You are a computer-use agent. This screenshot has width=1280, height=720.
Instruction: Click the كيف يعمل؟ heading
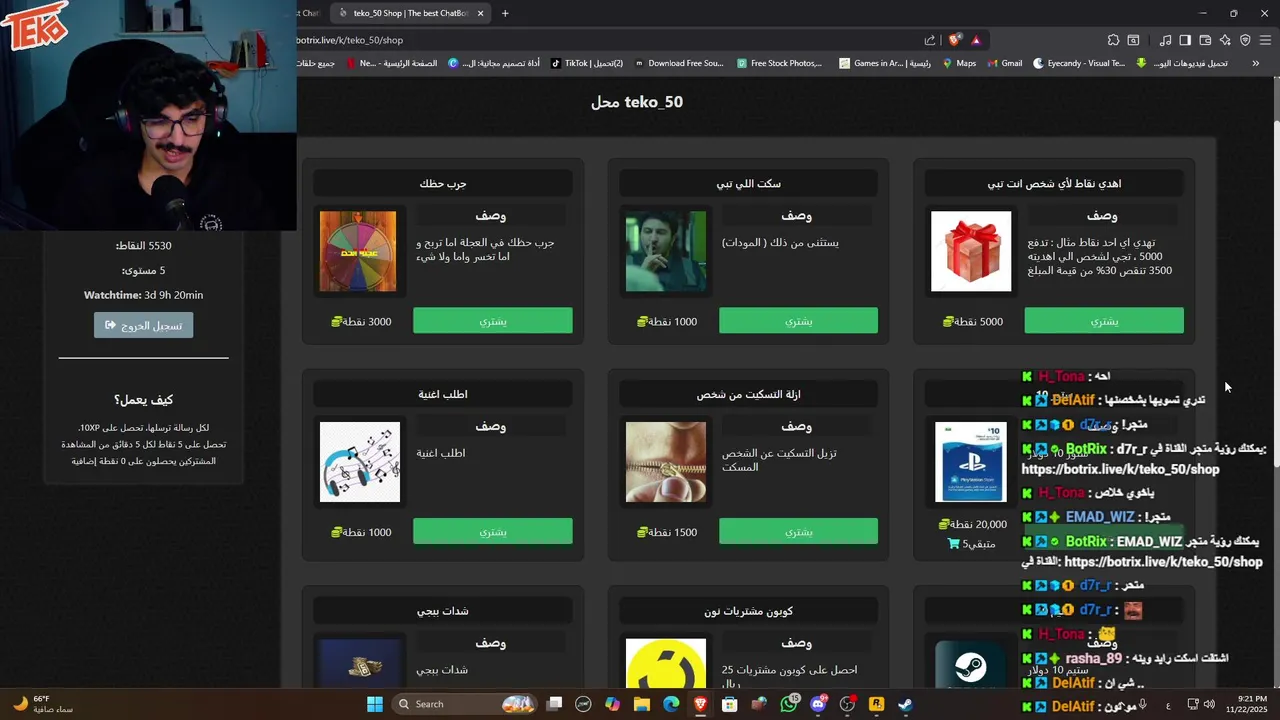(x=143, y=399)
